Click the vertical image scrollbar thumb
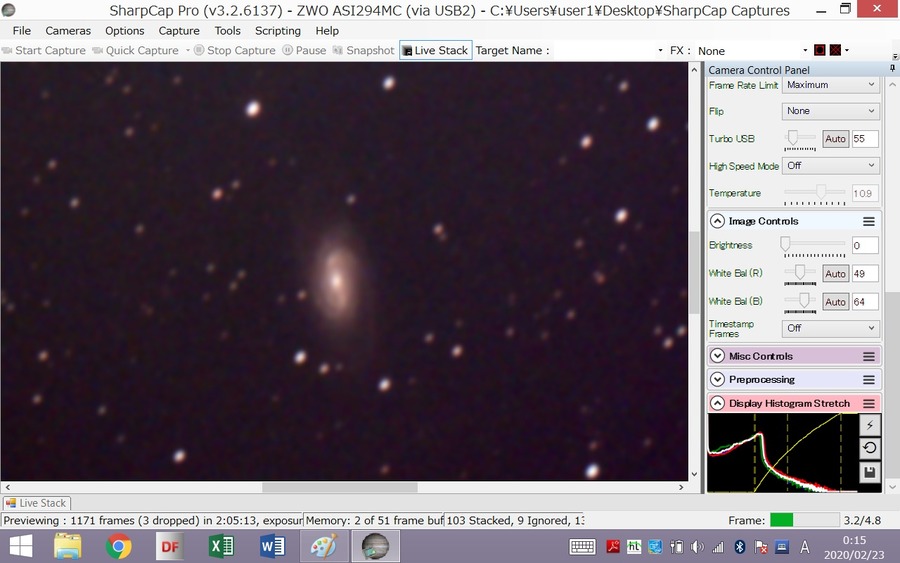 coord(694,273)
